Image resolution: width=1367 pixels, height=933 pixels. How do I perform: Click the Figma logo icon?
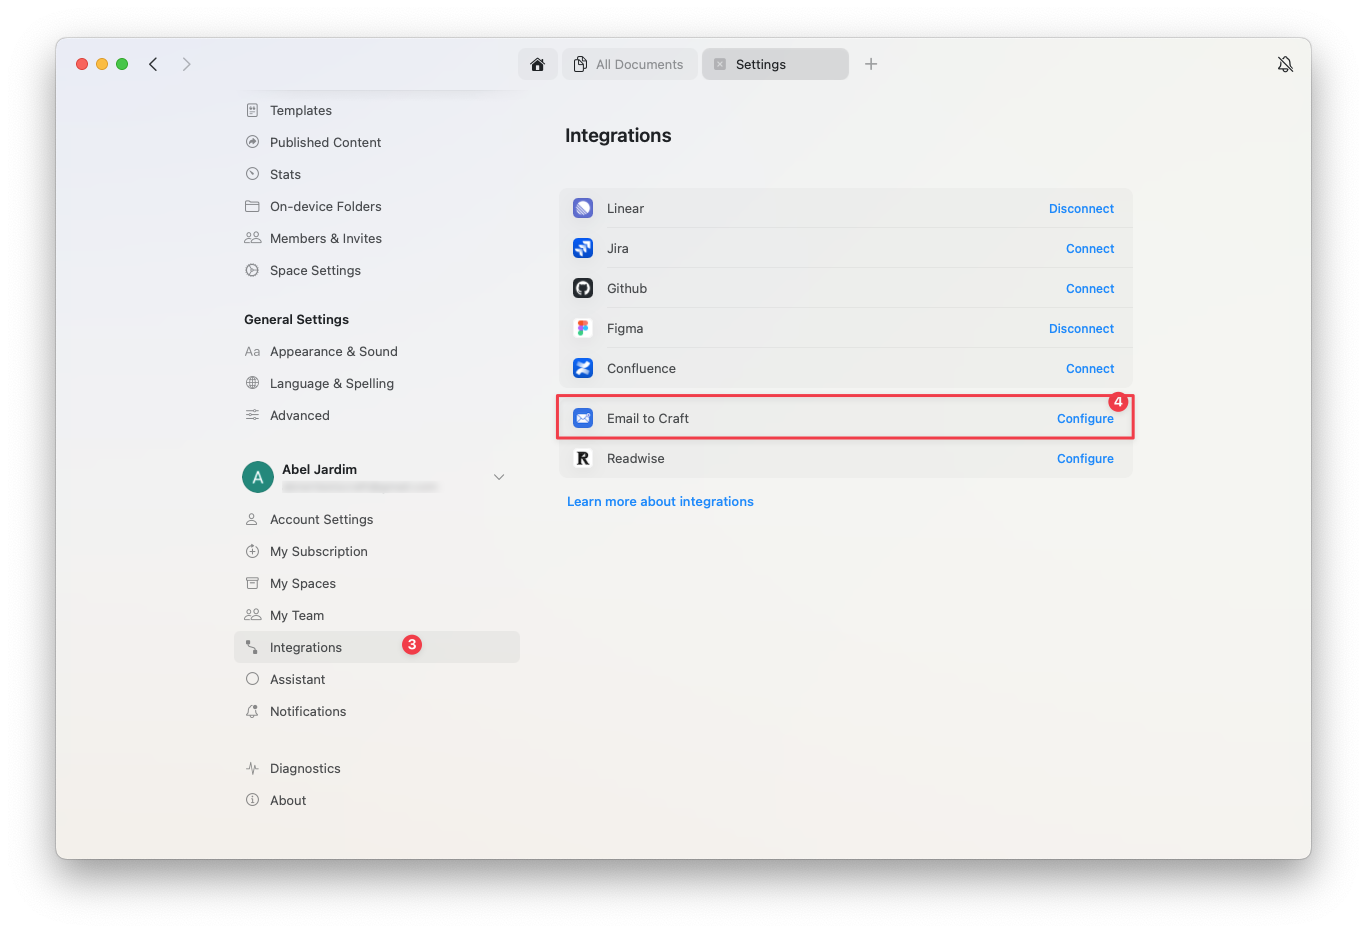[x=583, y=328]
